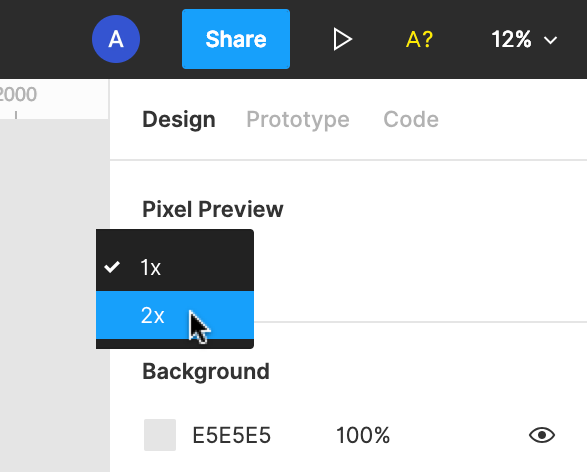The height and width of the screenshot is (472, 587).
Task: Click the checkmark beside 1x
Action: click(112, 267)
